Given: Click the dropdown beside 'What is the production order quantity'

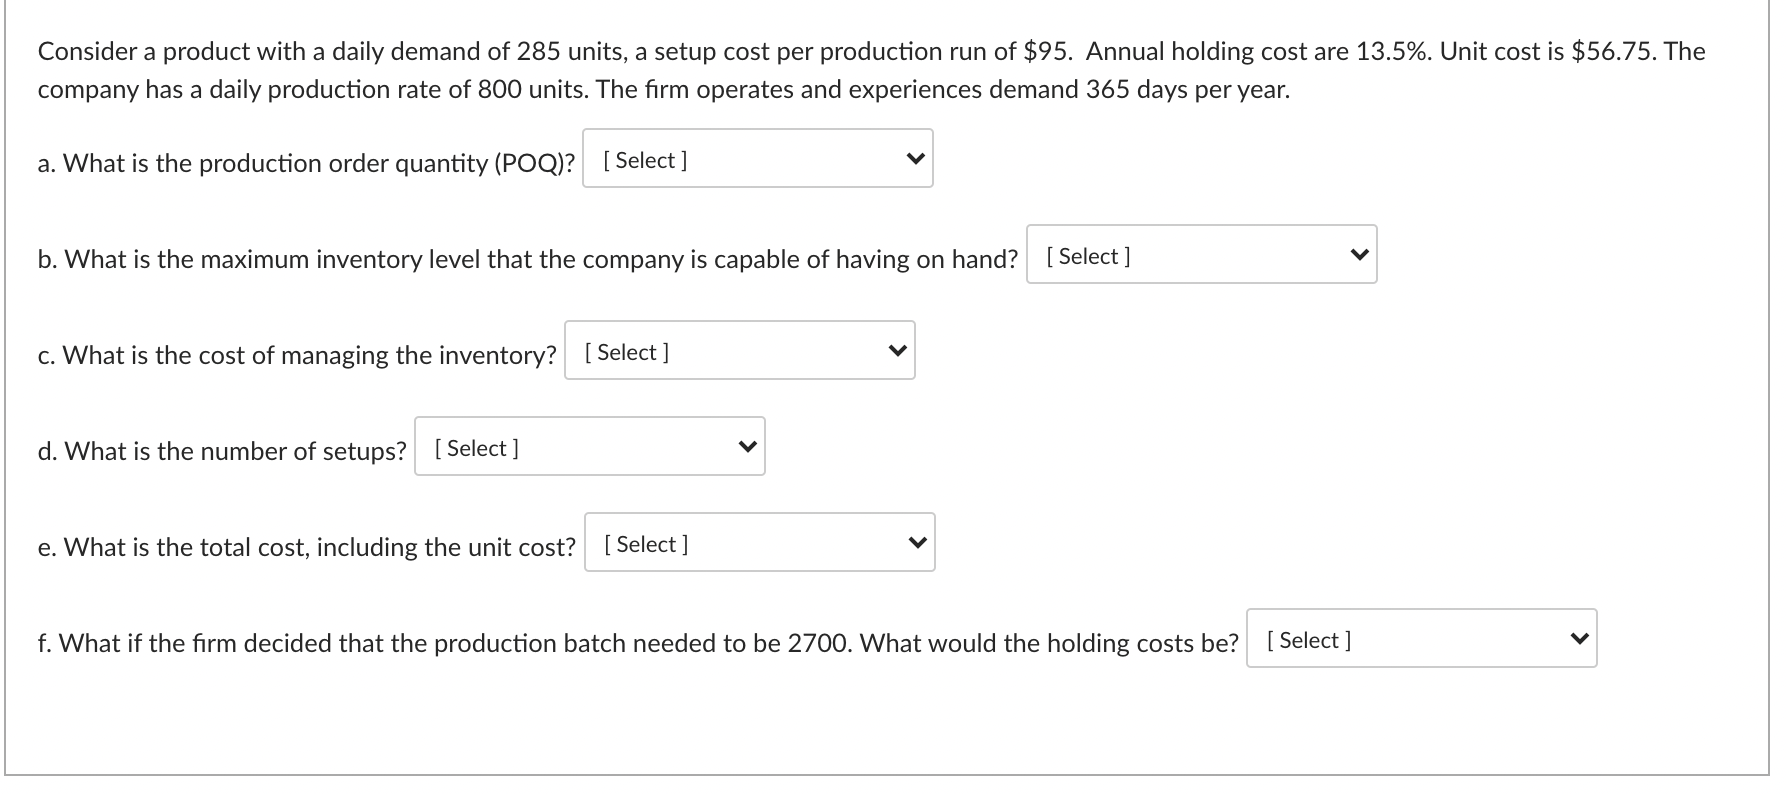Looking at the screenshot, I should (x=757, y=158).
